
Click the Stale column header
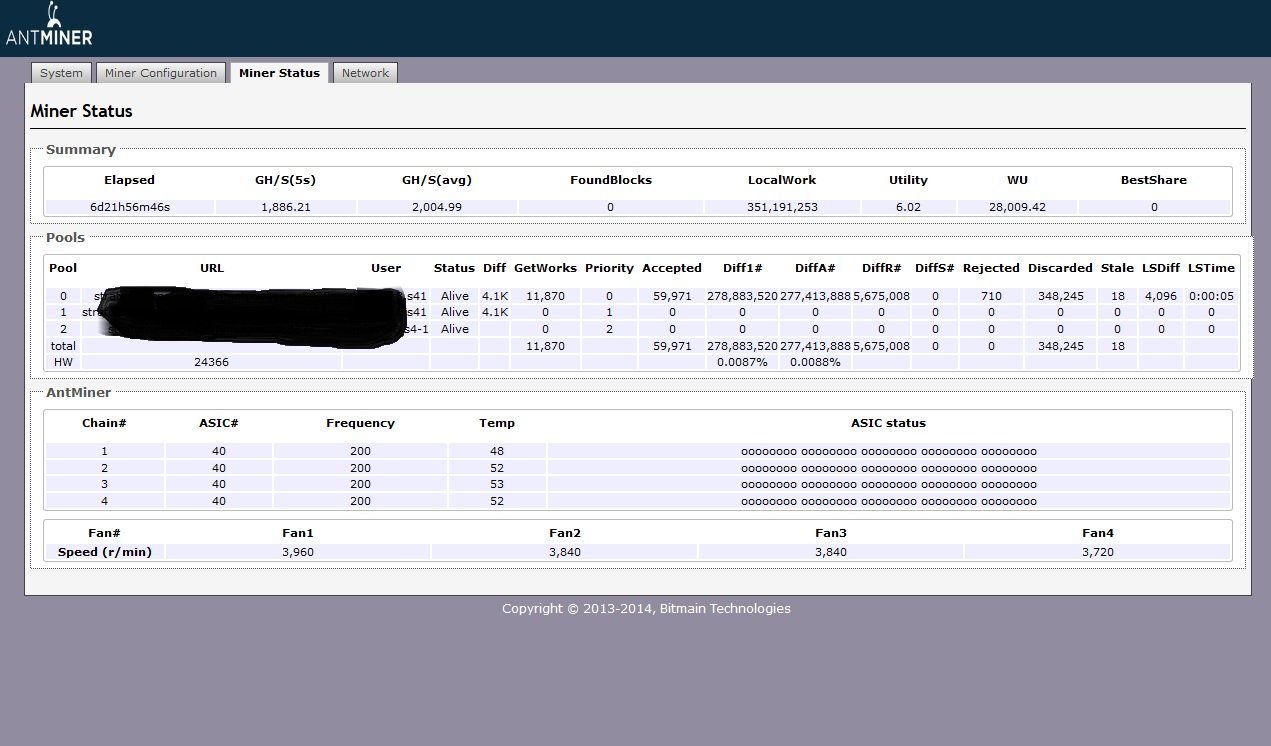coord(1117,268)
